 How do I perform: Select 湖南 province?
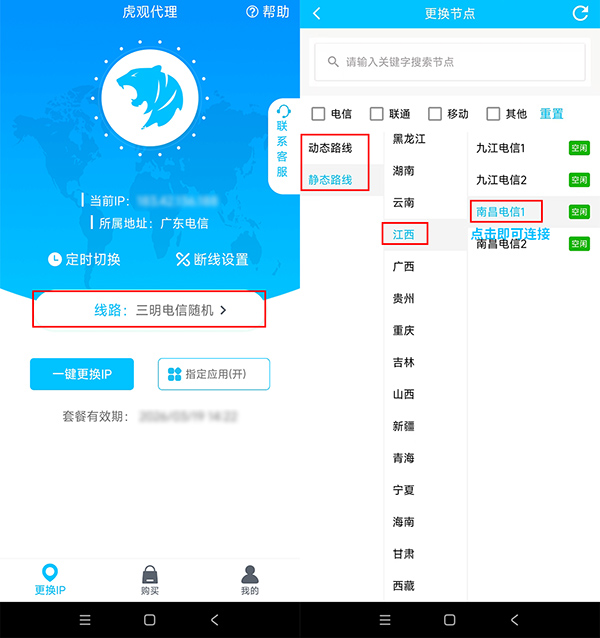(x=404, y=171)
